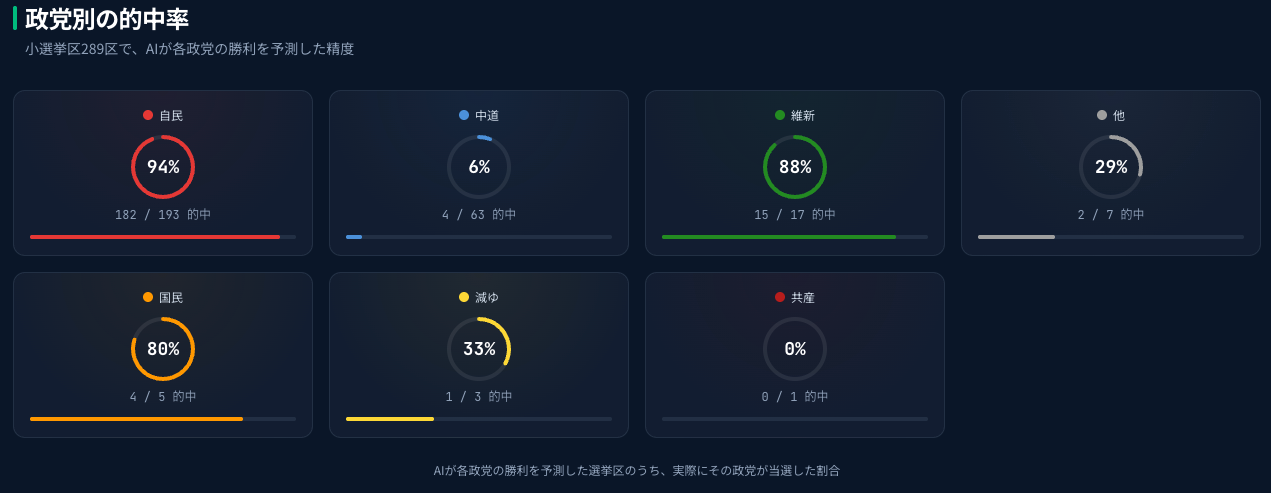Click the gray dot beside 他
Image resolution: width=1271 pixels, height=493 pixels.
[1102, 115]
